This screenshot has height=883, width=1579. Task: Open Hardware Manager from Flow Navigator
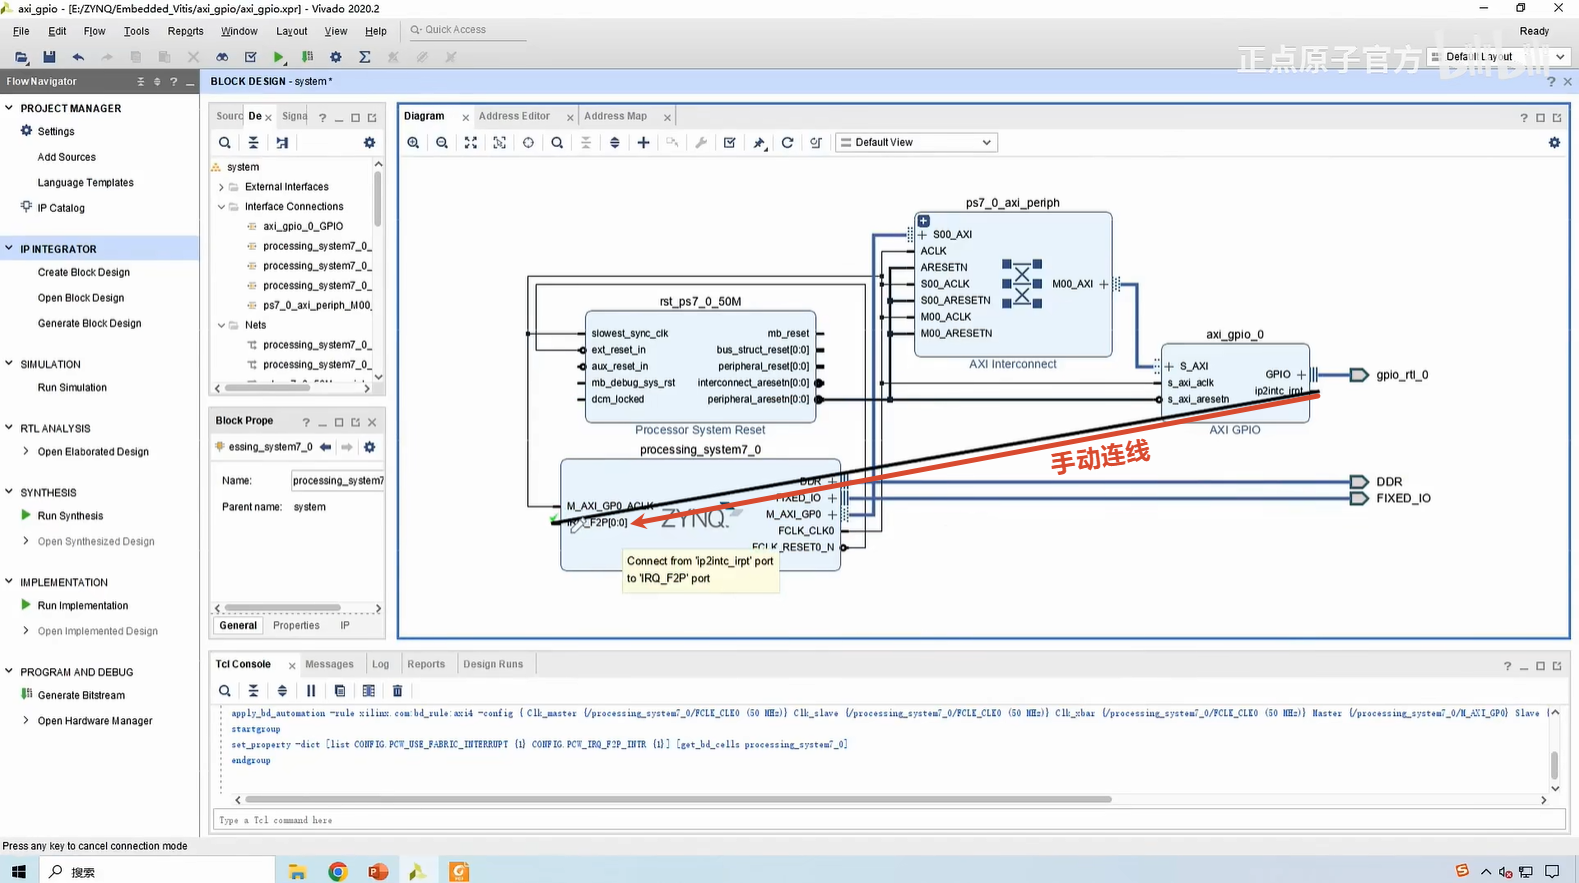pos(95,721)
